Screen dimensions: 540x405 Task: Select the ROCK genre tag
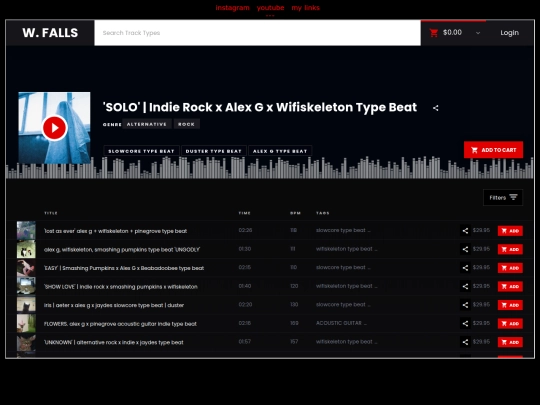[x=186, y=124]
